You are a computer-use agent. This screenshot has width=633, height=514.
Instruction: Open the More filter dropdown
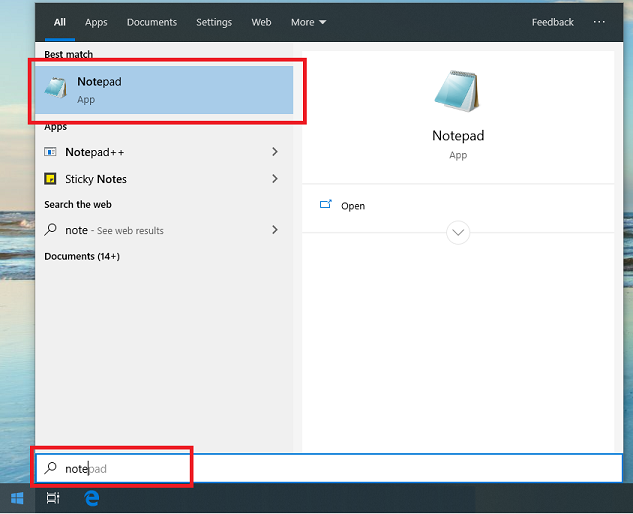pyautogui.click(x=308, y=22)
